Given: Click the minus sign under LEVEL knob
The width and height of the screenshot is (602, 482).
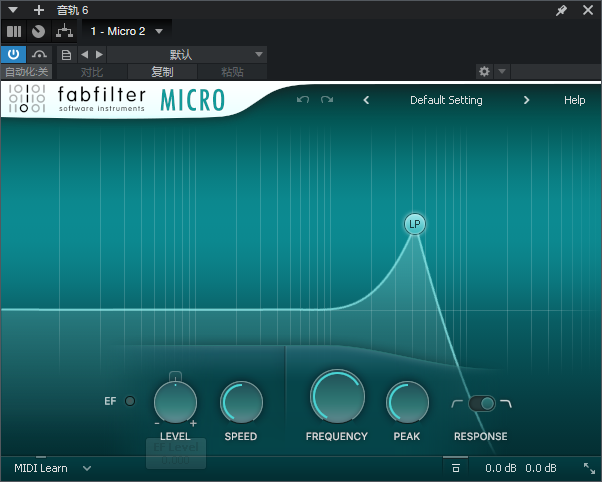Looking at the screenshot, I should (x=157, y=423).
